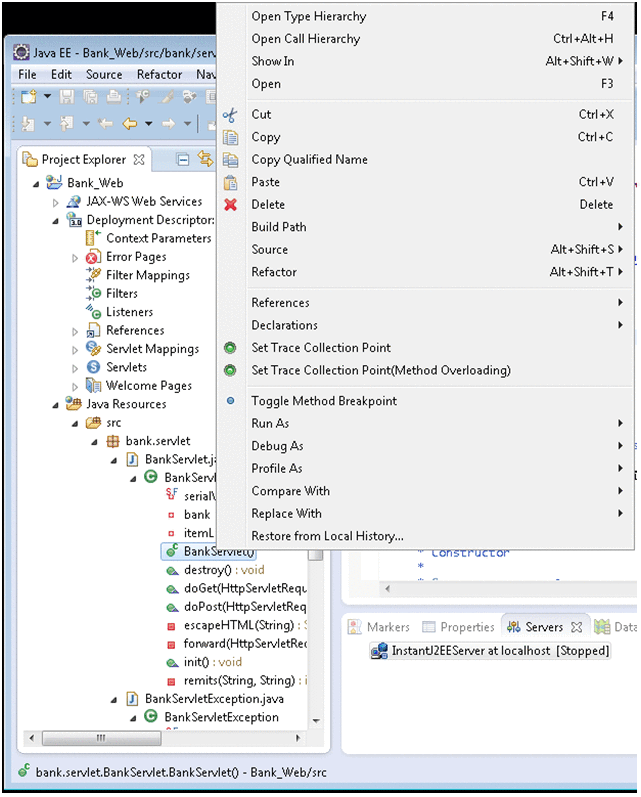Click the Print toolbar icon
The width and height of the screenshot is (641, 797).
tap(114, 97)
